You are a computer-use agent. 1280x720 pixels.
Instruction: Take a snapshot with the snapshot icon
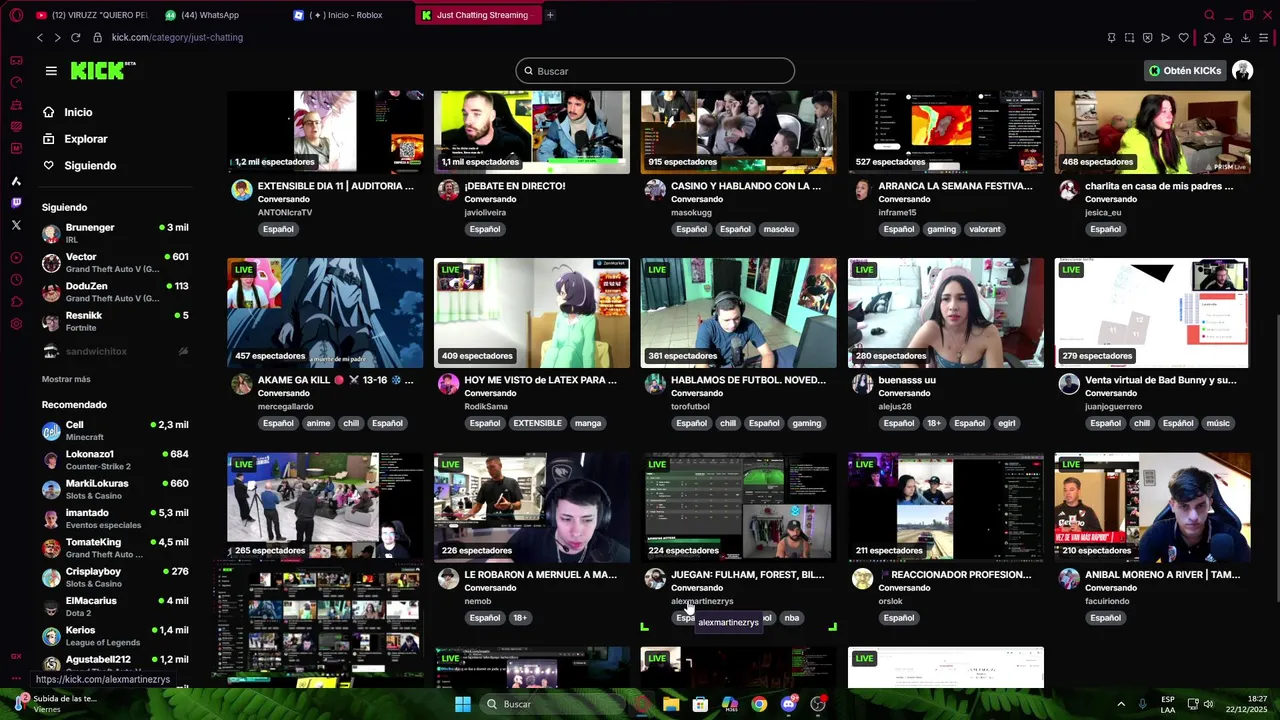1129,38
